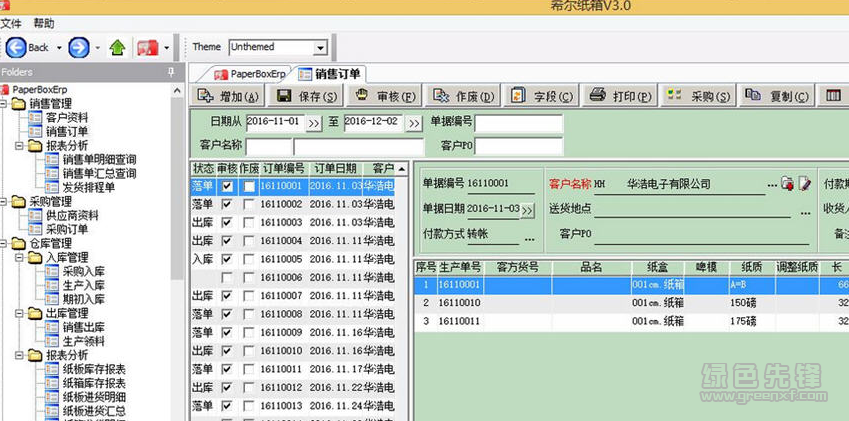Select order row 16110010

tap(292, 351)
